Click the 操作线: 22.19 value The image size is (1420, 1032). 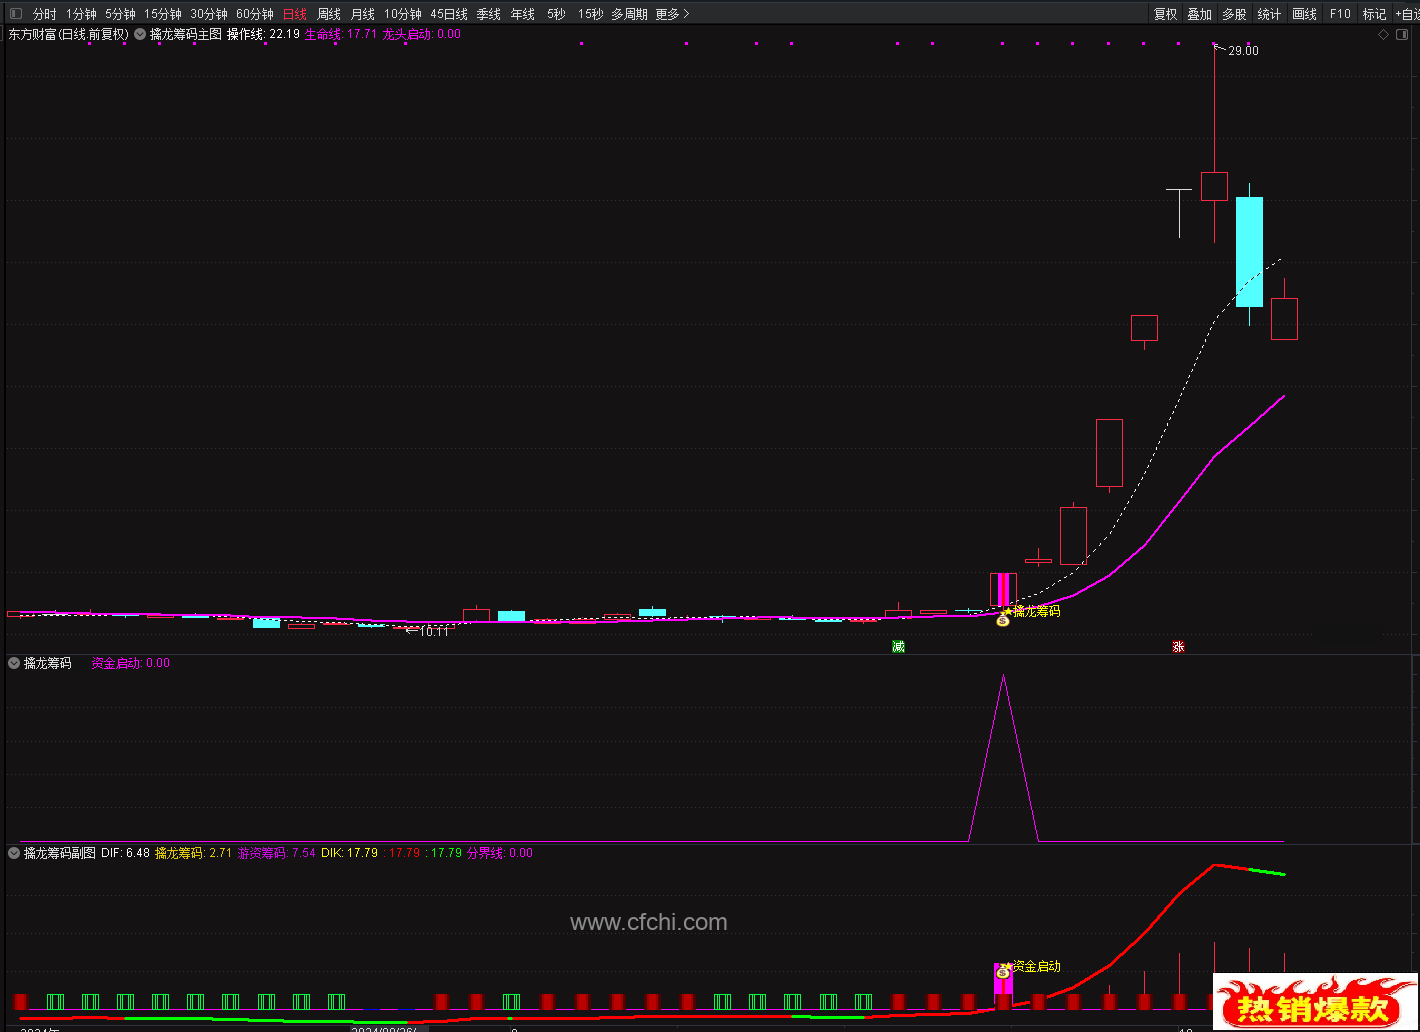(x=263, y=34)
